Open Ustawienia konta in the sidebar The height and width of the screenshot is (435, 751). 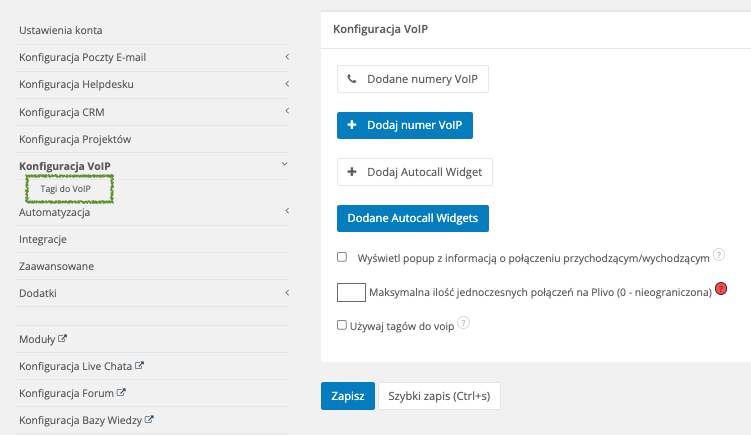point(60,30)
